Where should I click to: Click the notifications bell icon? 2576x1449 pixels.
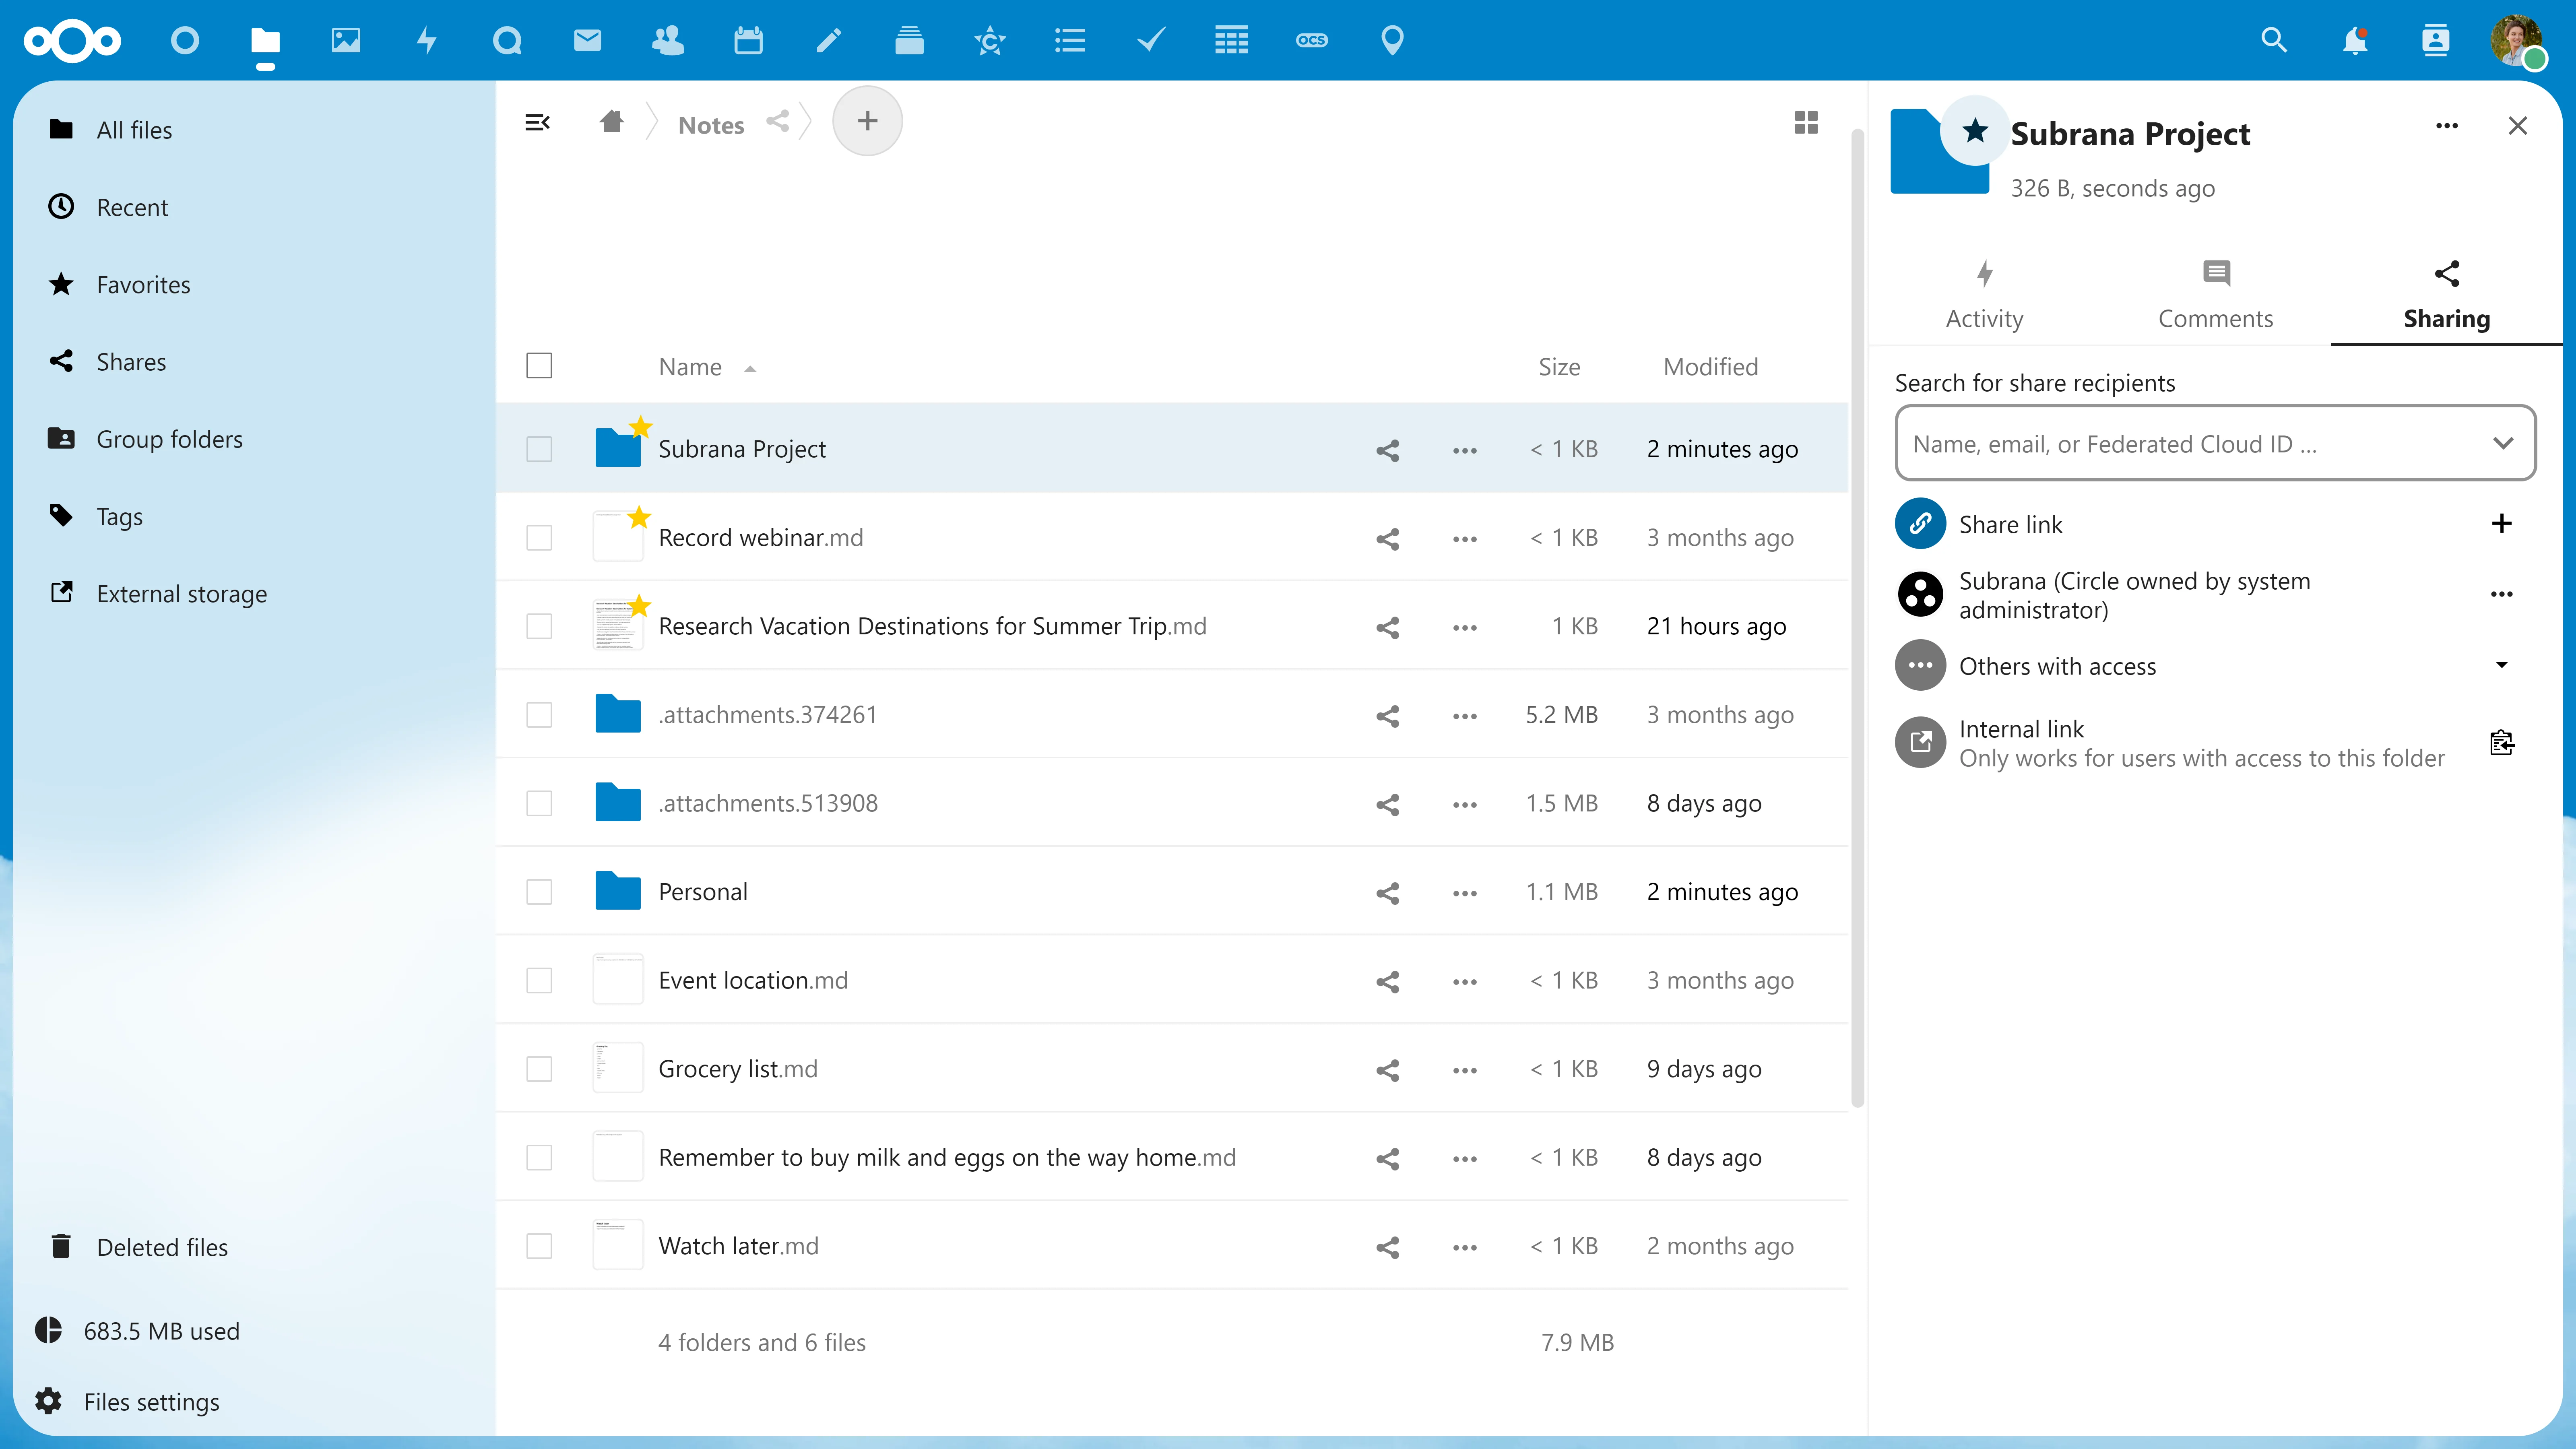click(2355, 39)
